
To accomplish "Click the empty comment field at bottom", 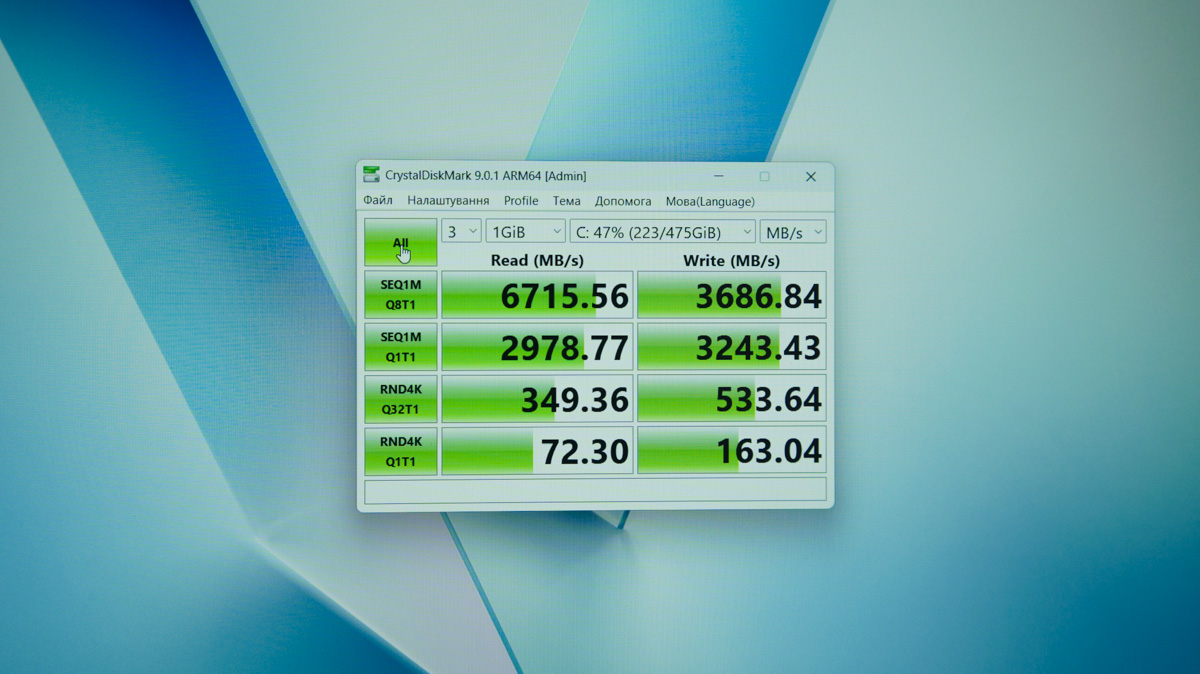I will pos(595,490).
